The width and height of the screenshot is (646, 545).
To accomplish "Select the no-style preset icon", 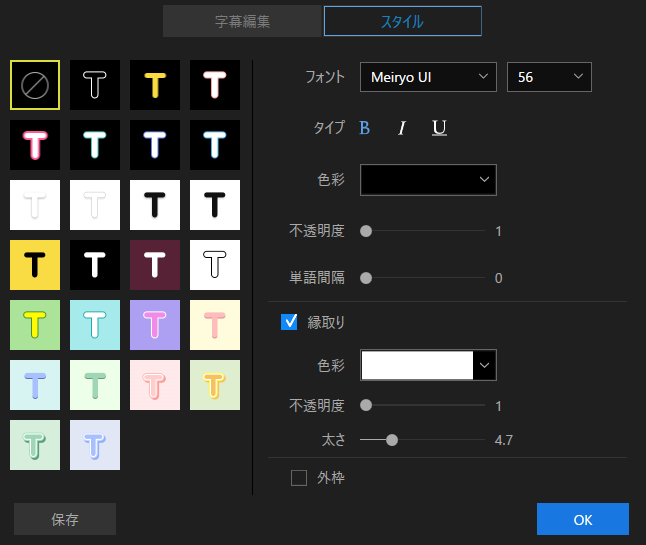I will click(35, 85).
